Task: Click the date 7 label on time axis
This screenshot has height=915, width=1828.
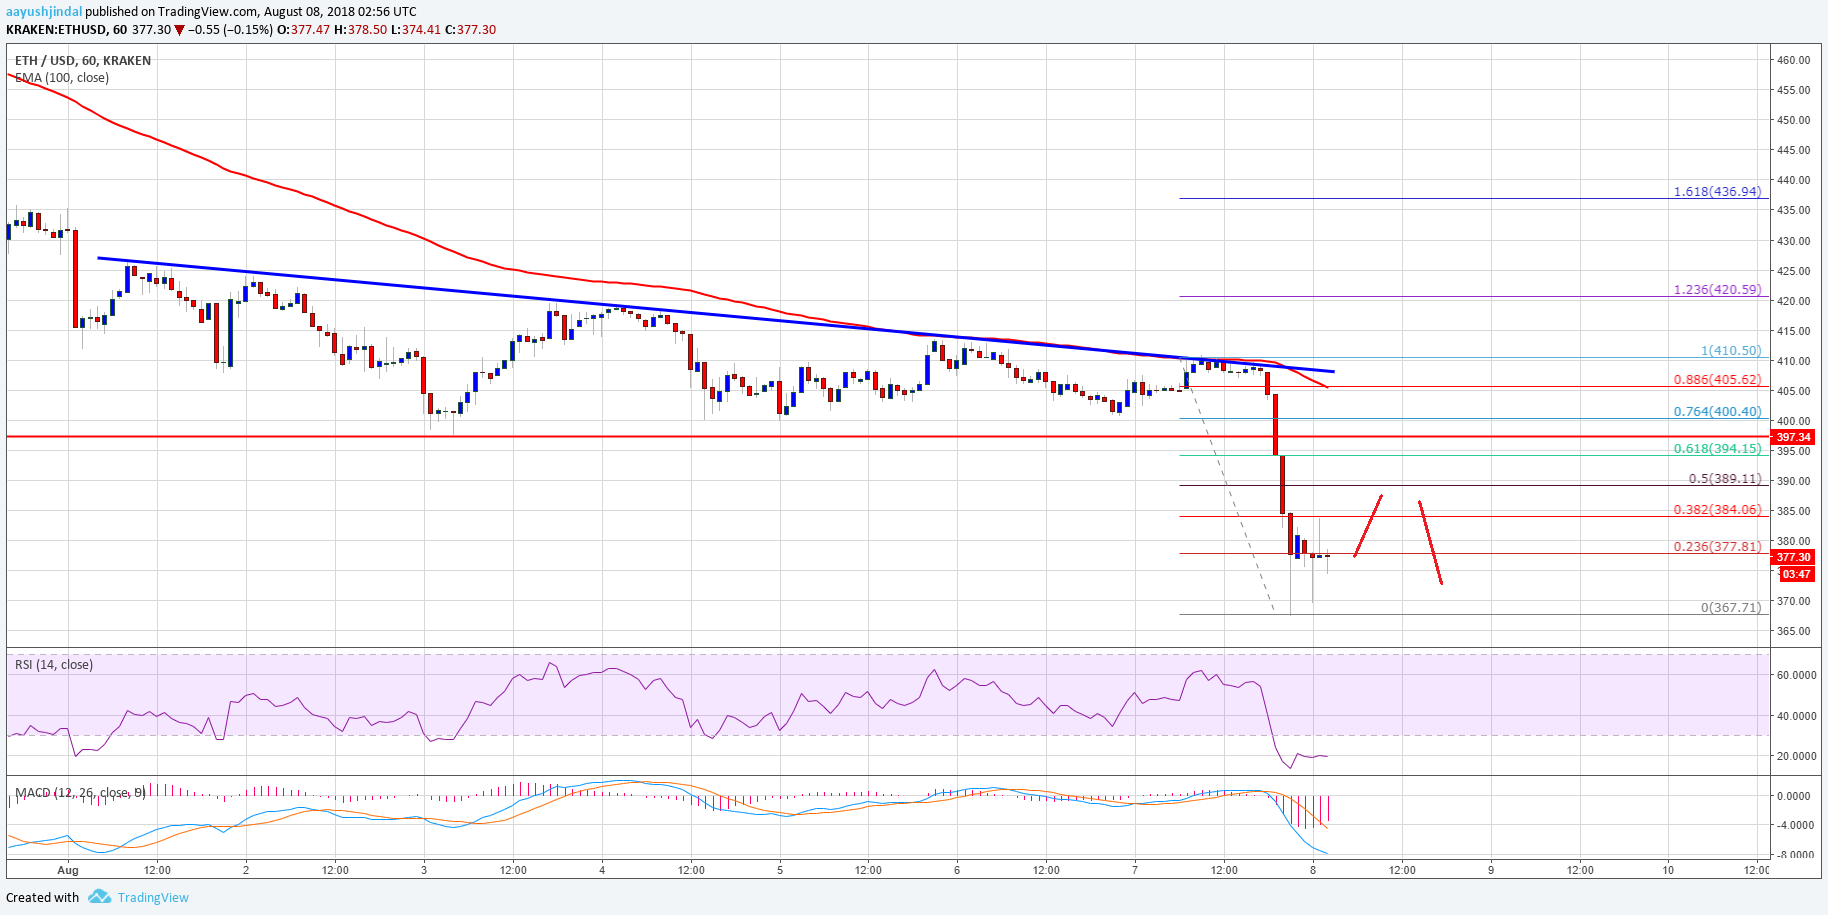Action: [x=1135, y=870]
